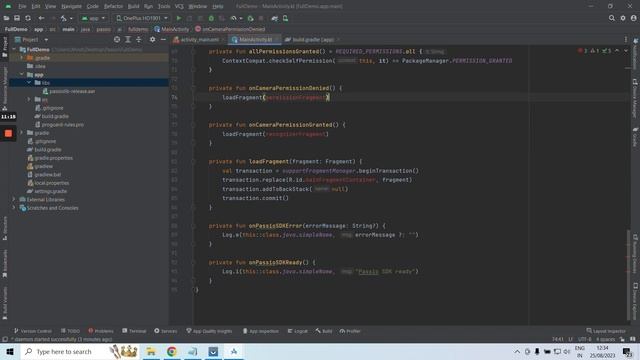This screenshot has width=640, height=360.
Task: Click Sync Project with Gradle elephant icon
Action: (275, 18)
